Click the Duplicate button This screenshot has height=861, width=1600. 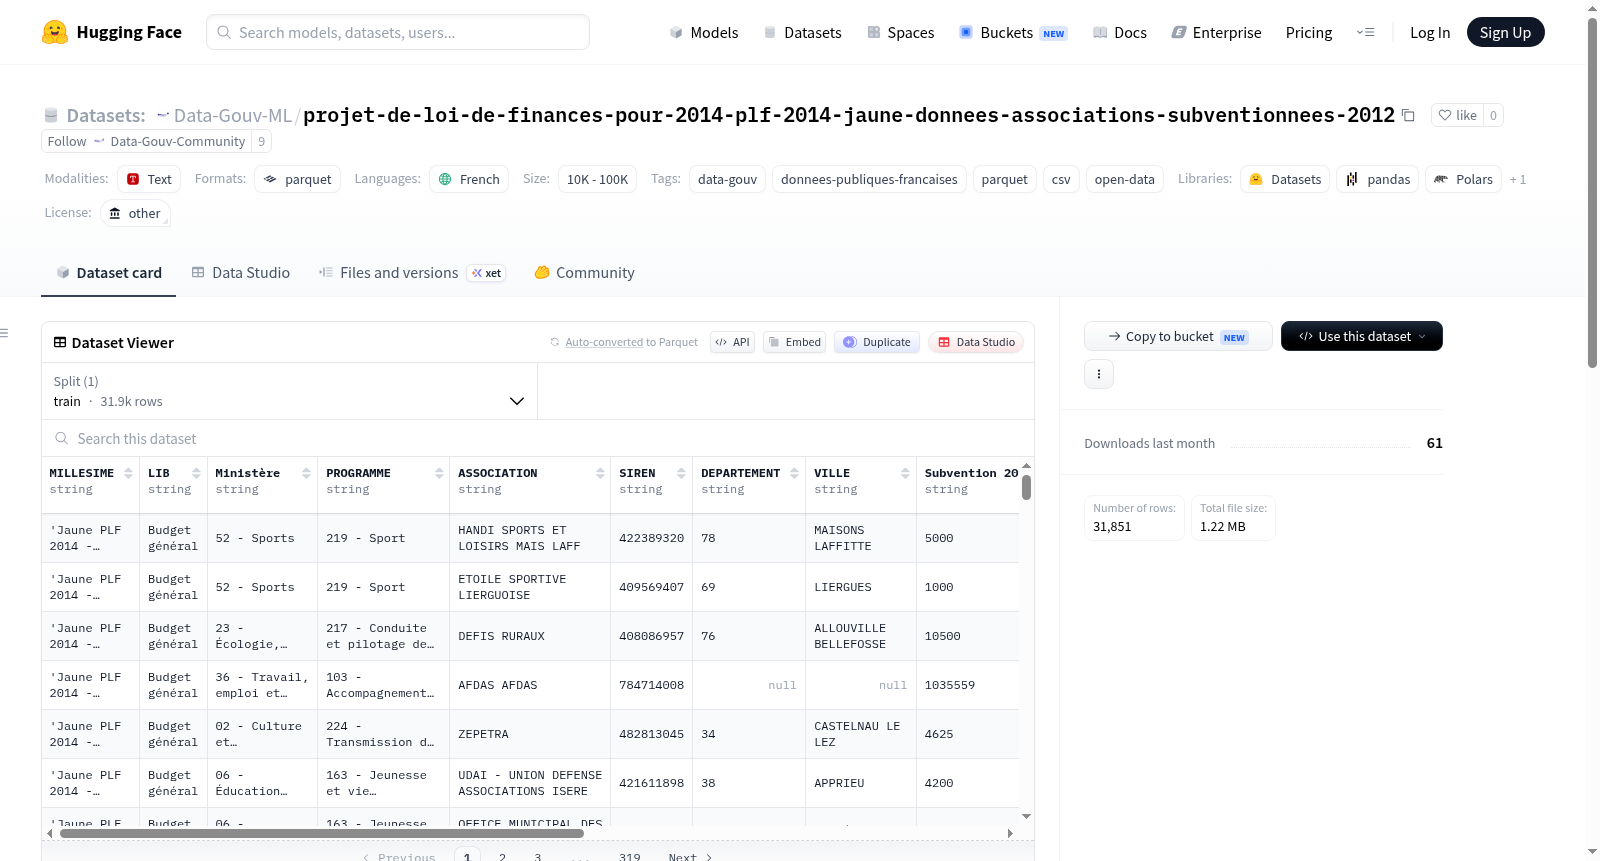[x=877, y=342]
